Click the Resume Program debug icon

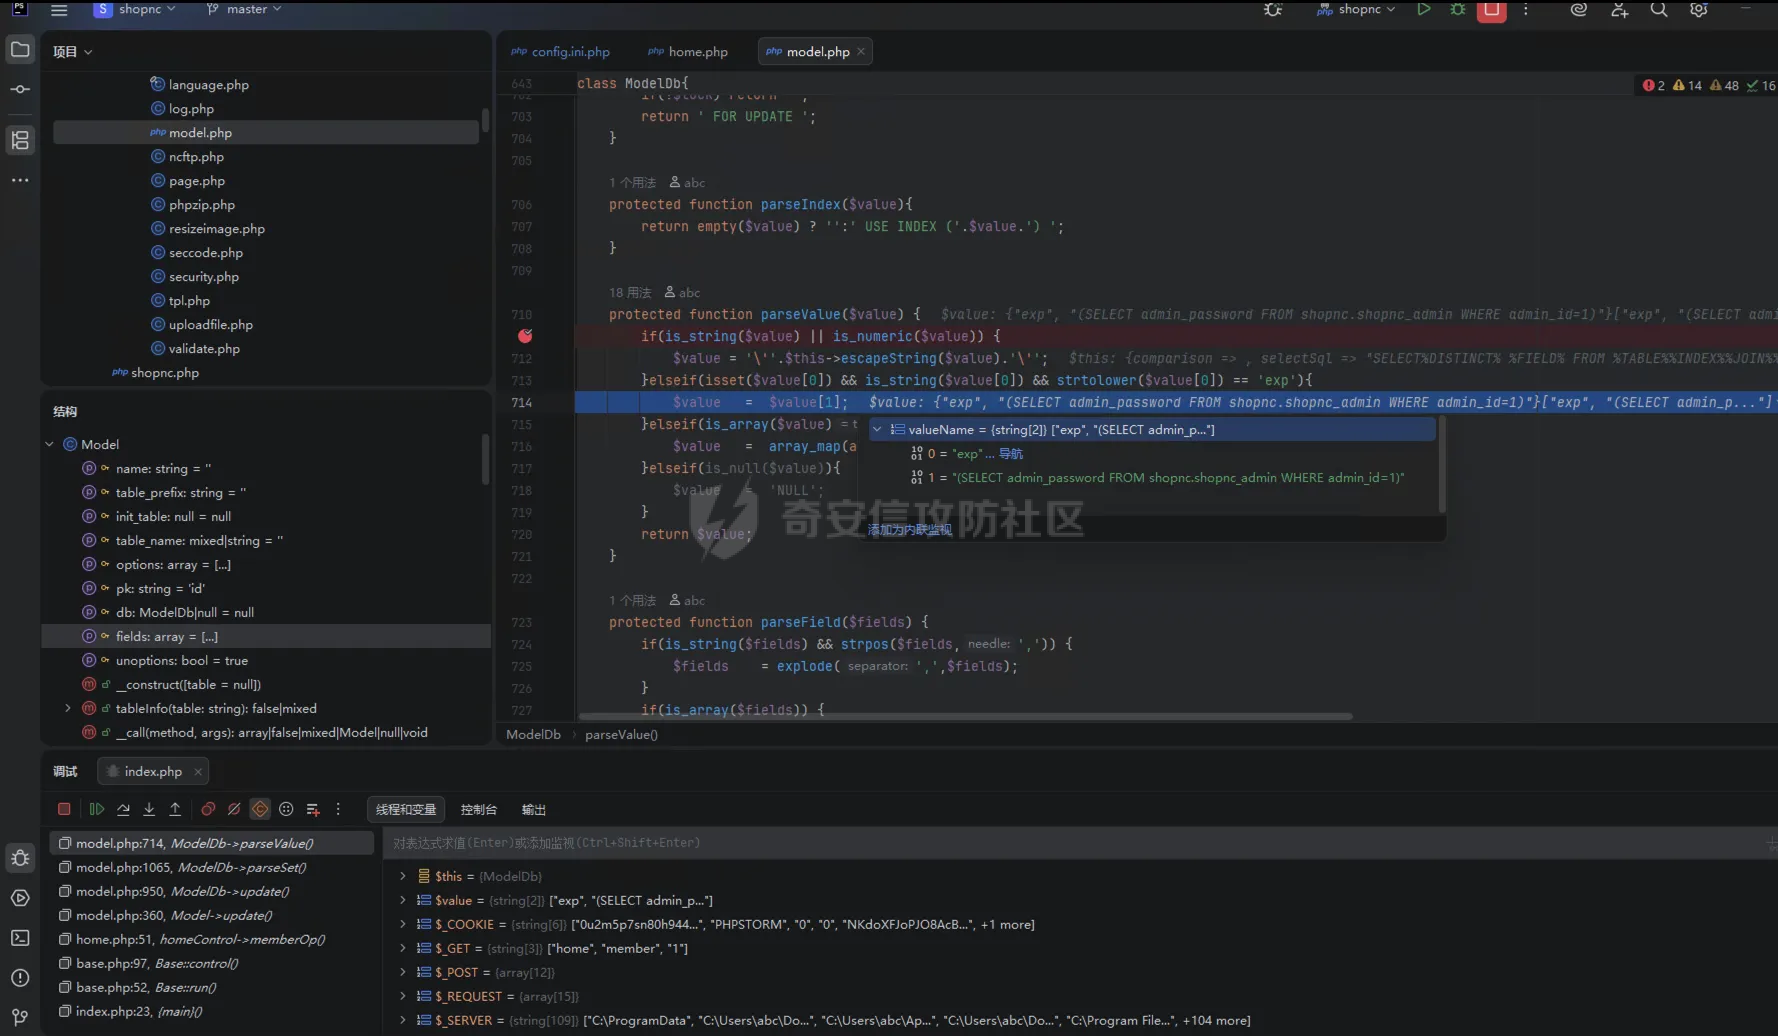click(x=97, y=809)
